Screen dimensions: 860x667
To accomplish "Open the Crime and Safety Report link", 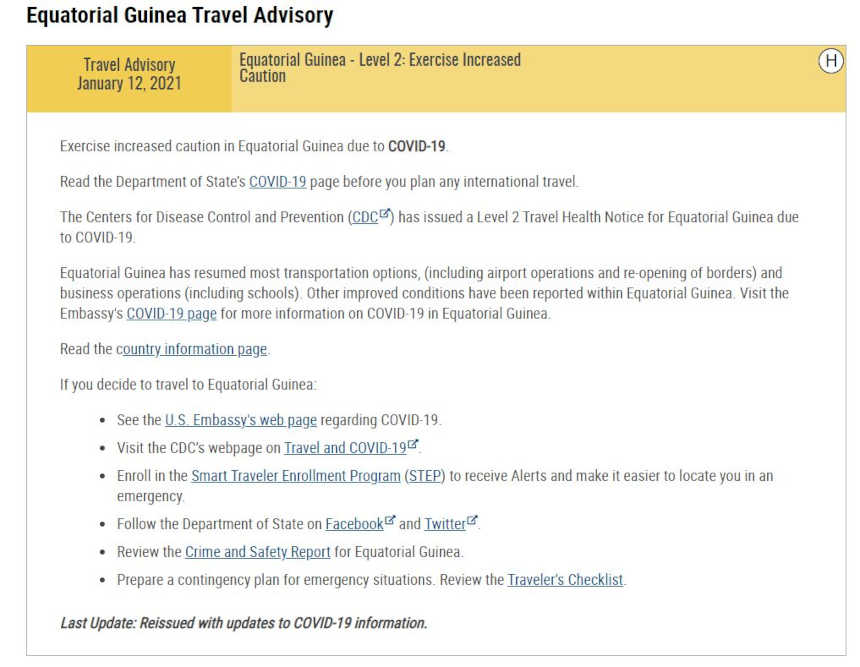I will 258,552.
